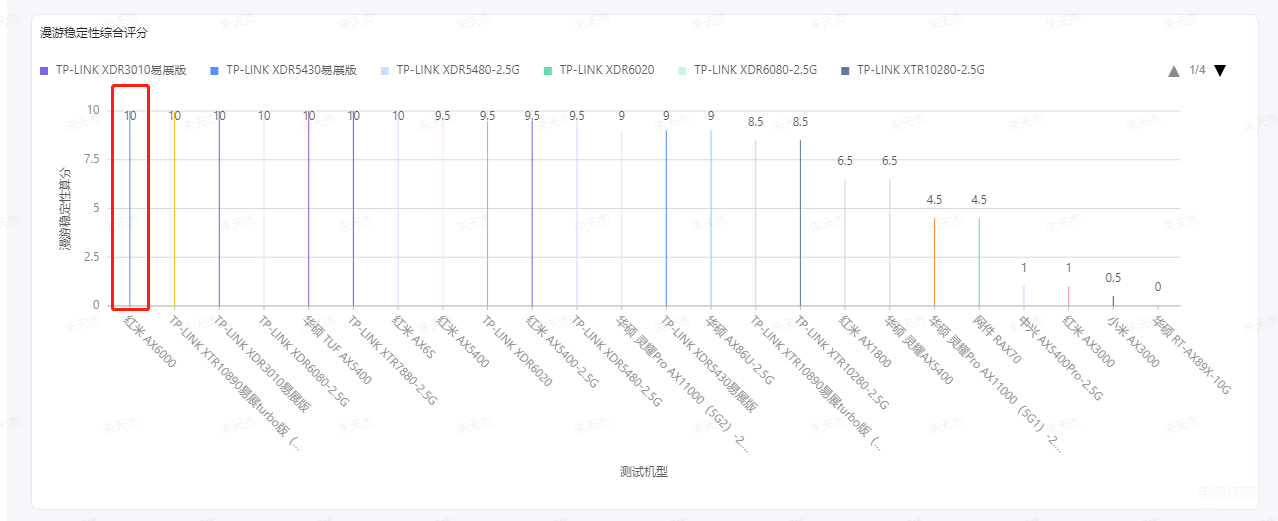Viewport: 1278px width, 521px height.
Task: Select the 红米 AX5400-2.5G bar
Action: [532, 212]
